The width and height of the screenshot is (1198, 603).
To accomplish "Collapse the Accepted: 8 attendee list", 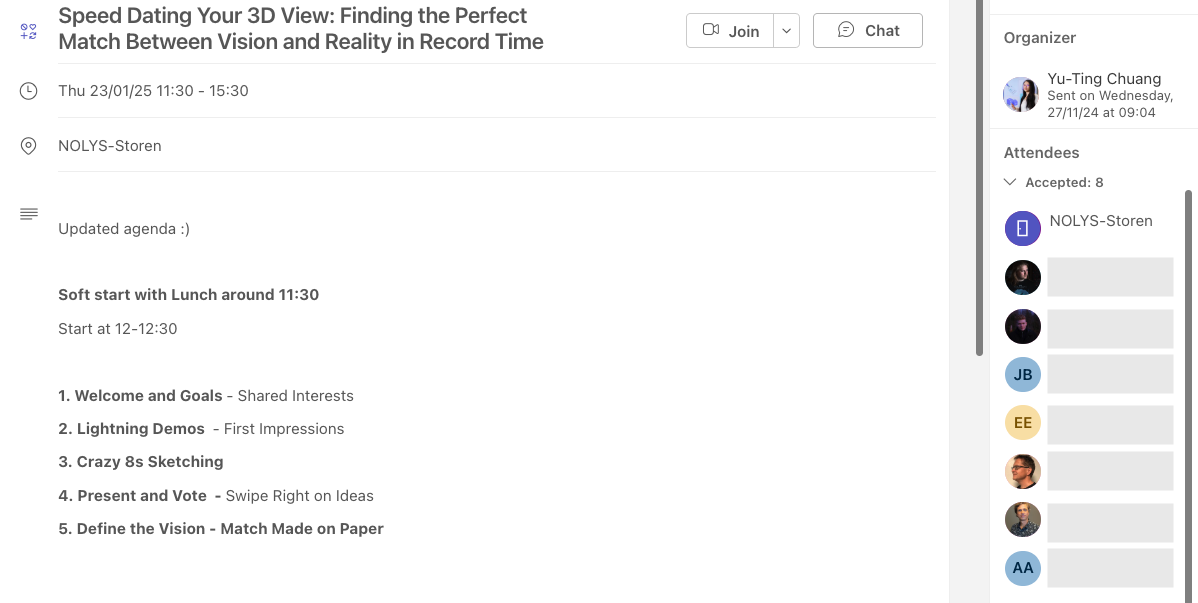I will click(x=1010, y=182).
